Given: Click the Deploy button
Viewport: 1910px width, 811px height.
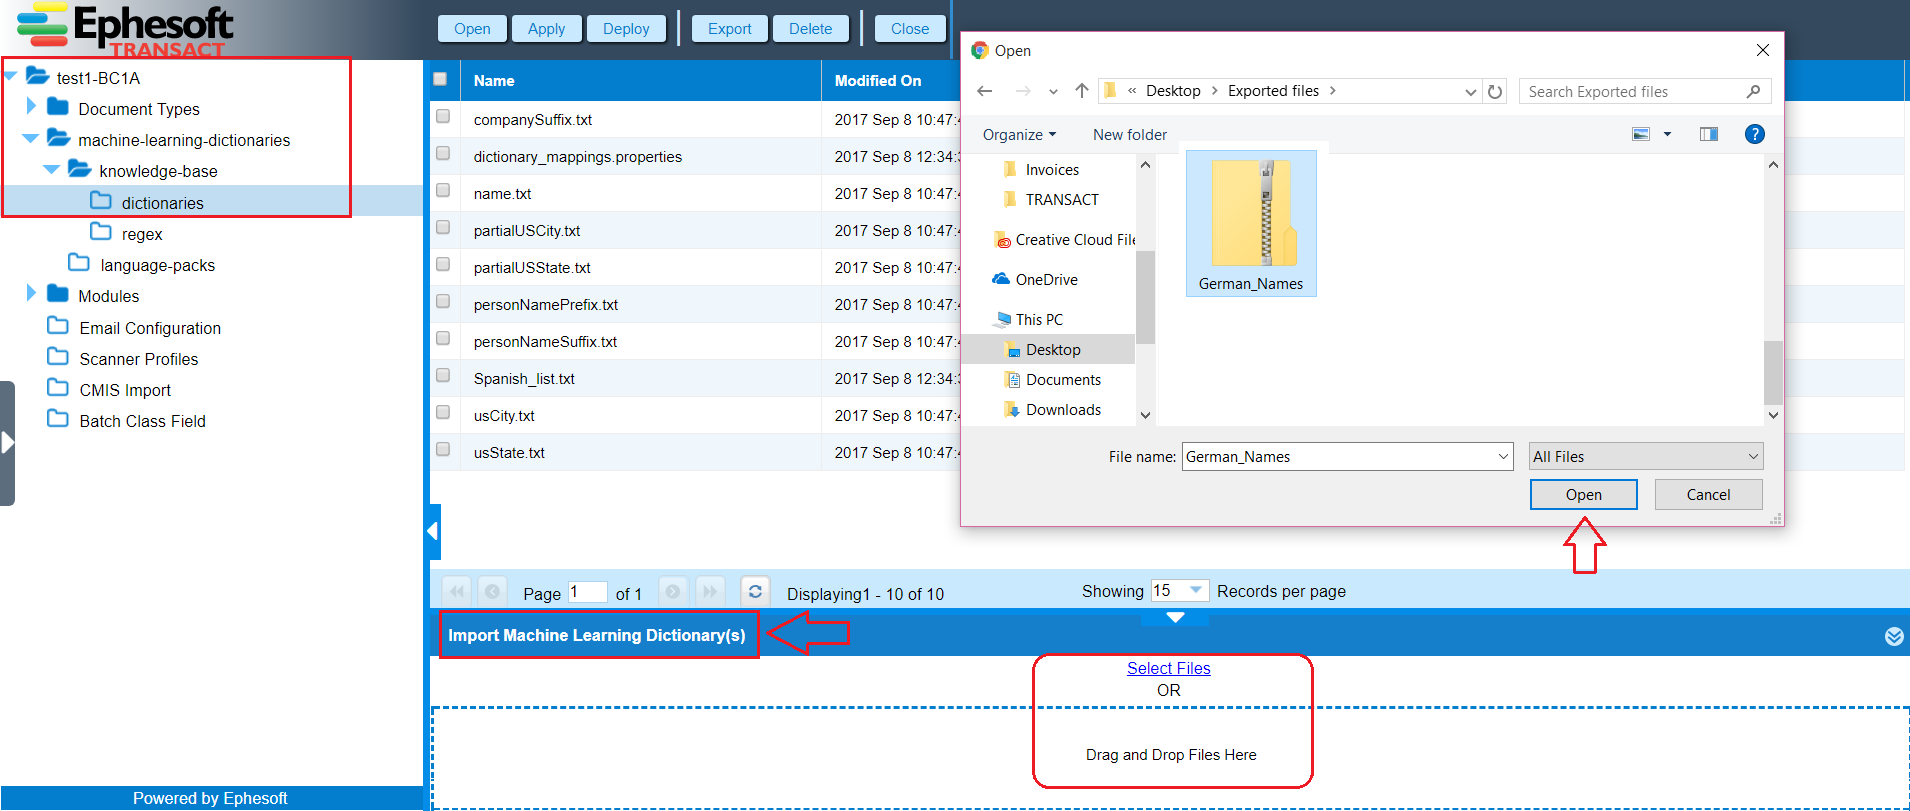Looking at the screenshot, I should point(626,29).
